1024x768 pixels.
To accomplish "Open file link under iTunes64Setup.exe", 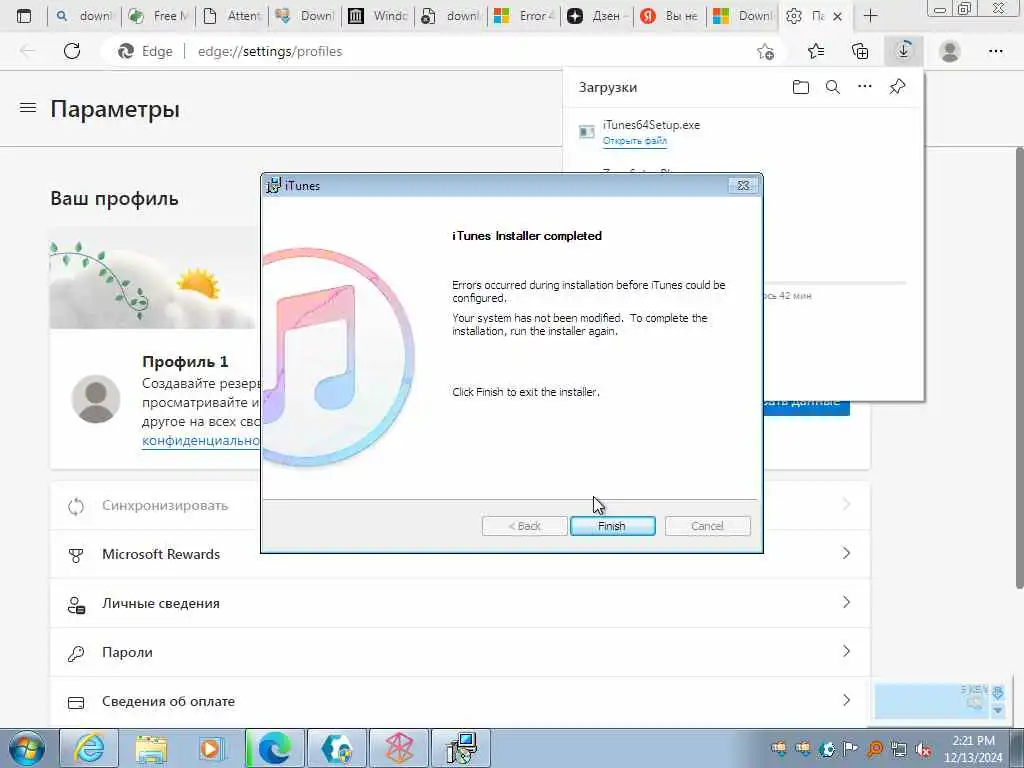I will pyautogui.click(x=635, y=140).
